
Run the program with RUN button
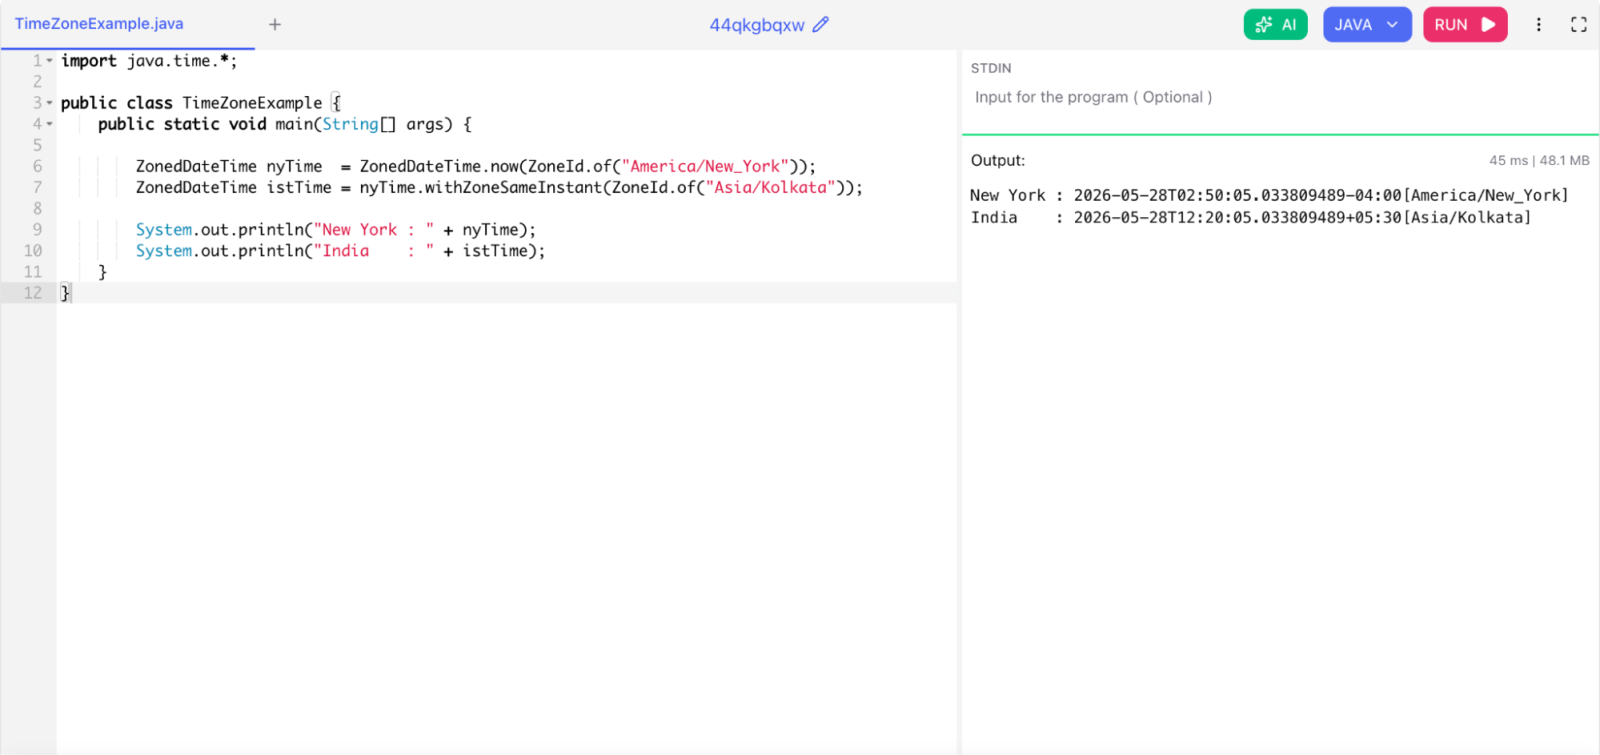tap(1465, 24)
